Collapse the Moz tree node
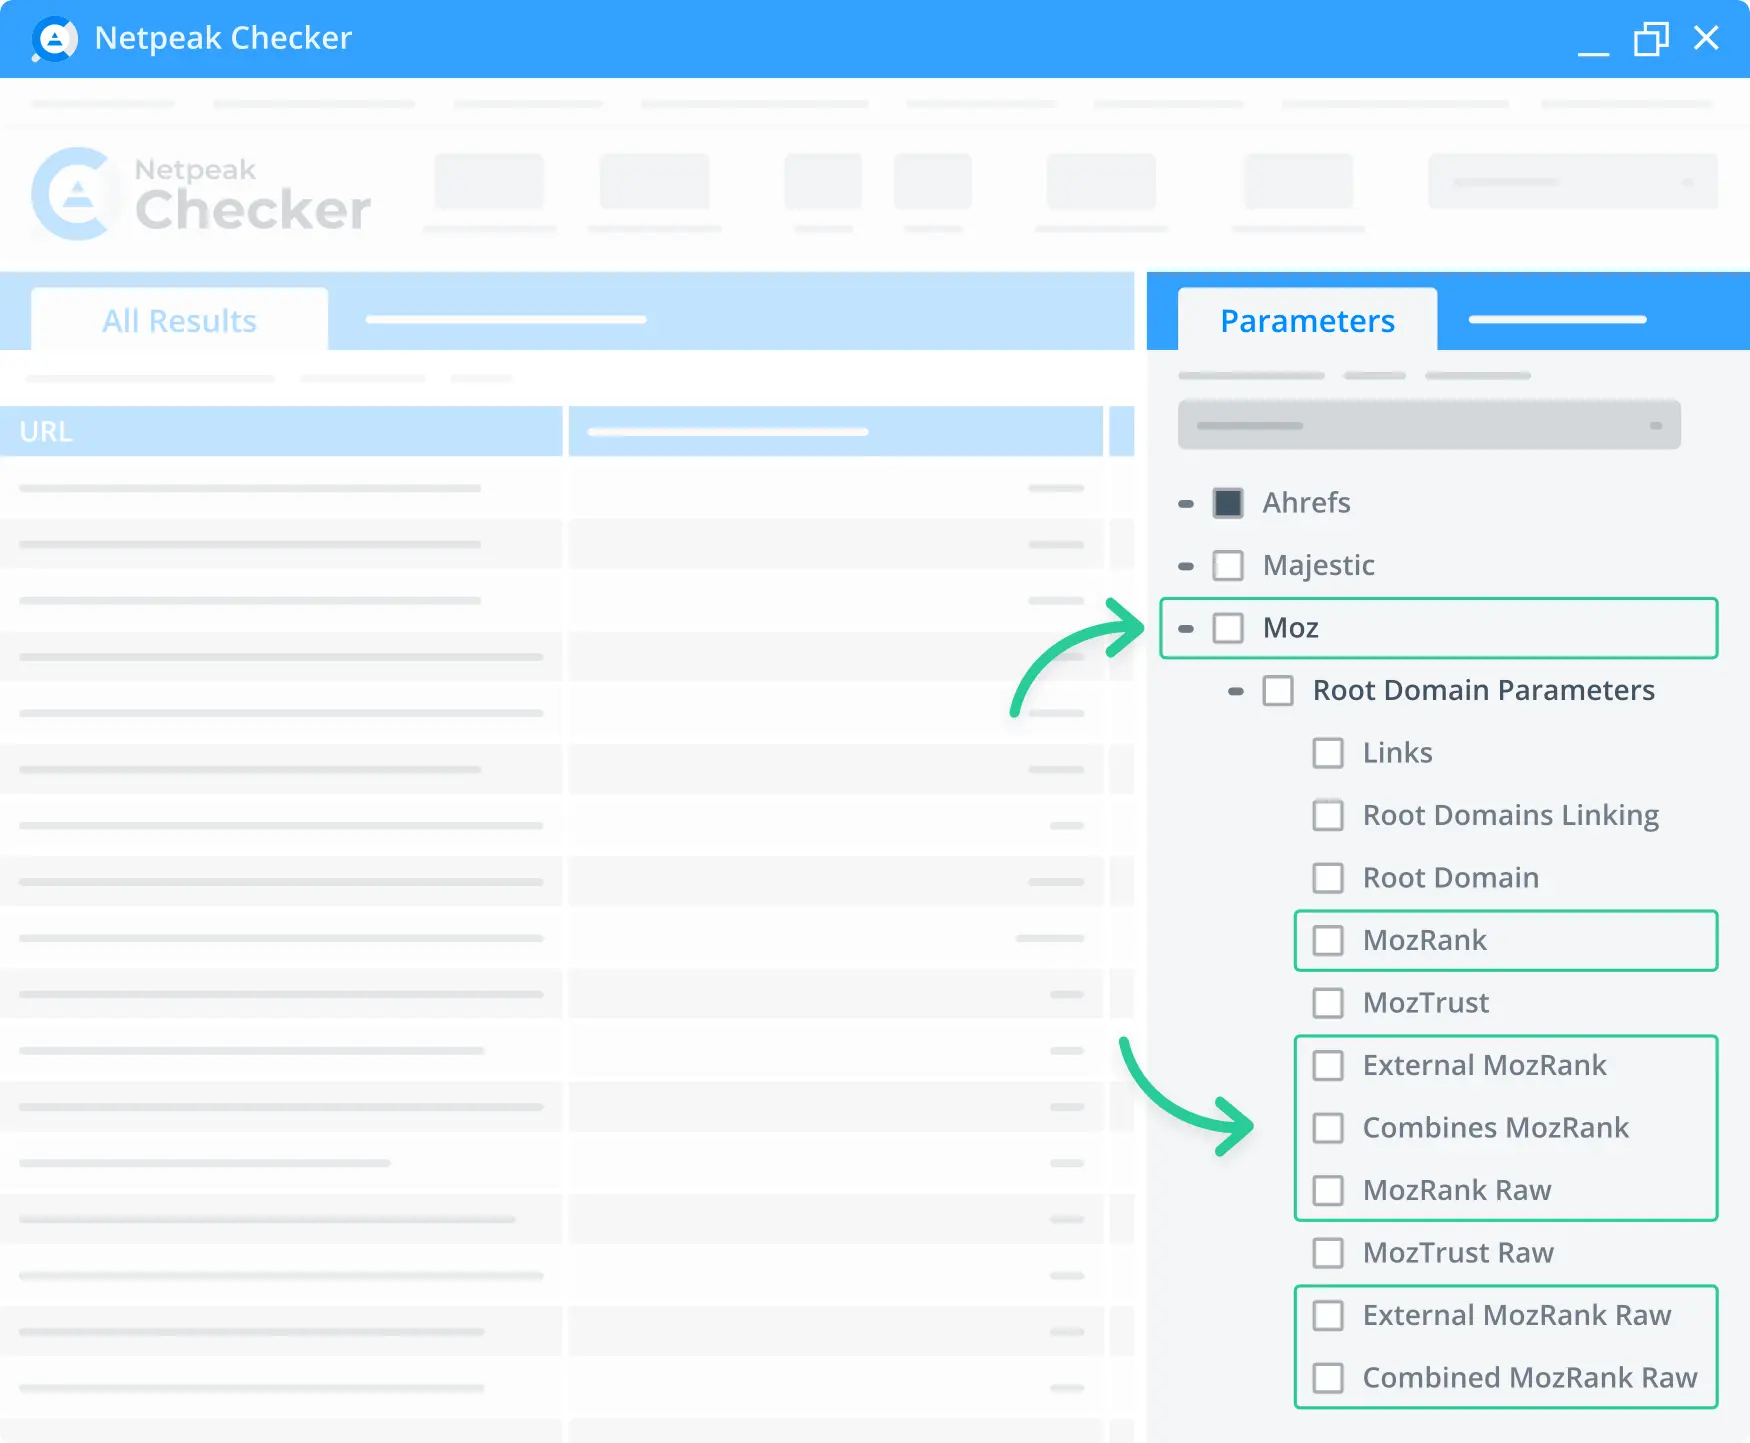The width and height of the screenshot is (1750, 1443). (1186, 629)
